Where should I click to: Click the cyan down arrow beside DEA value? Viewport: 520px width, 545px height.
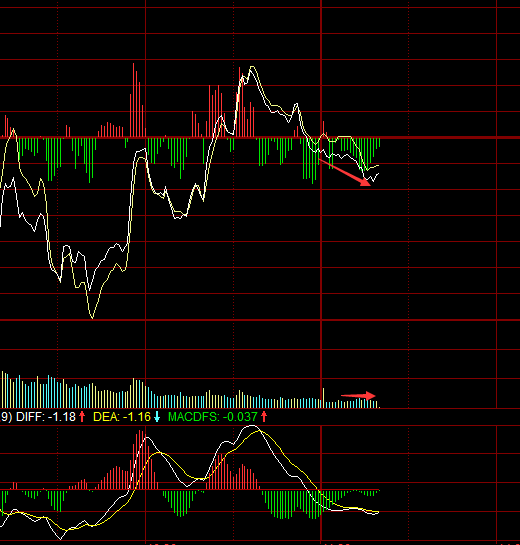pyautogui.click(x=157, y=416)
